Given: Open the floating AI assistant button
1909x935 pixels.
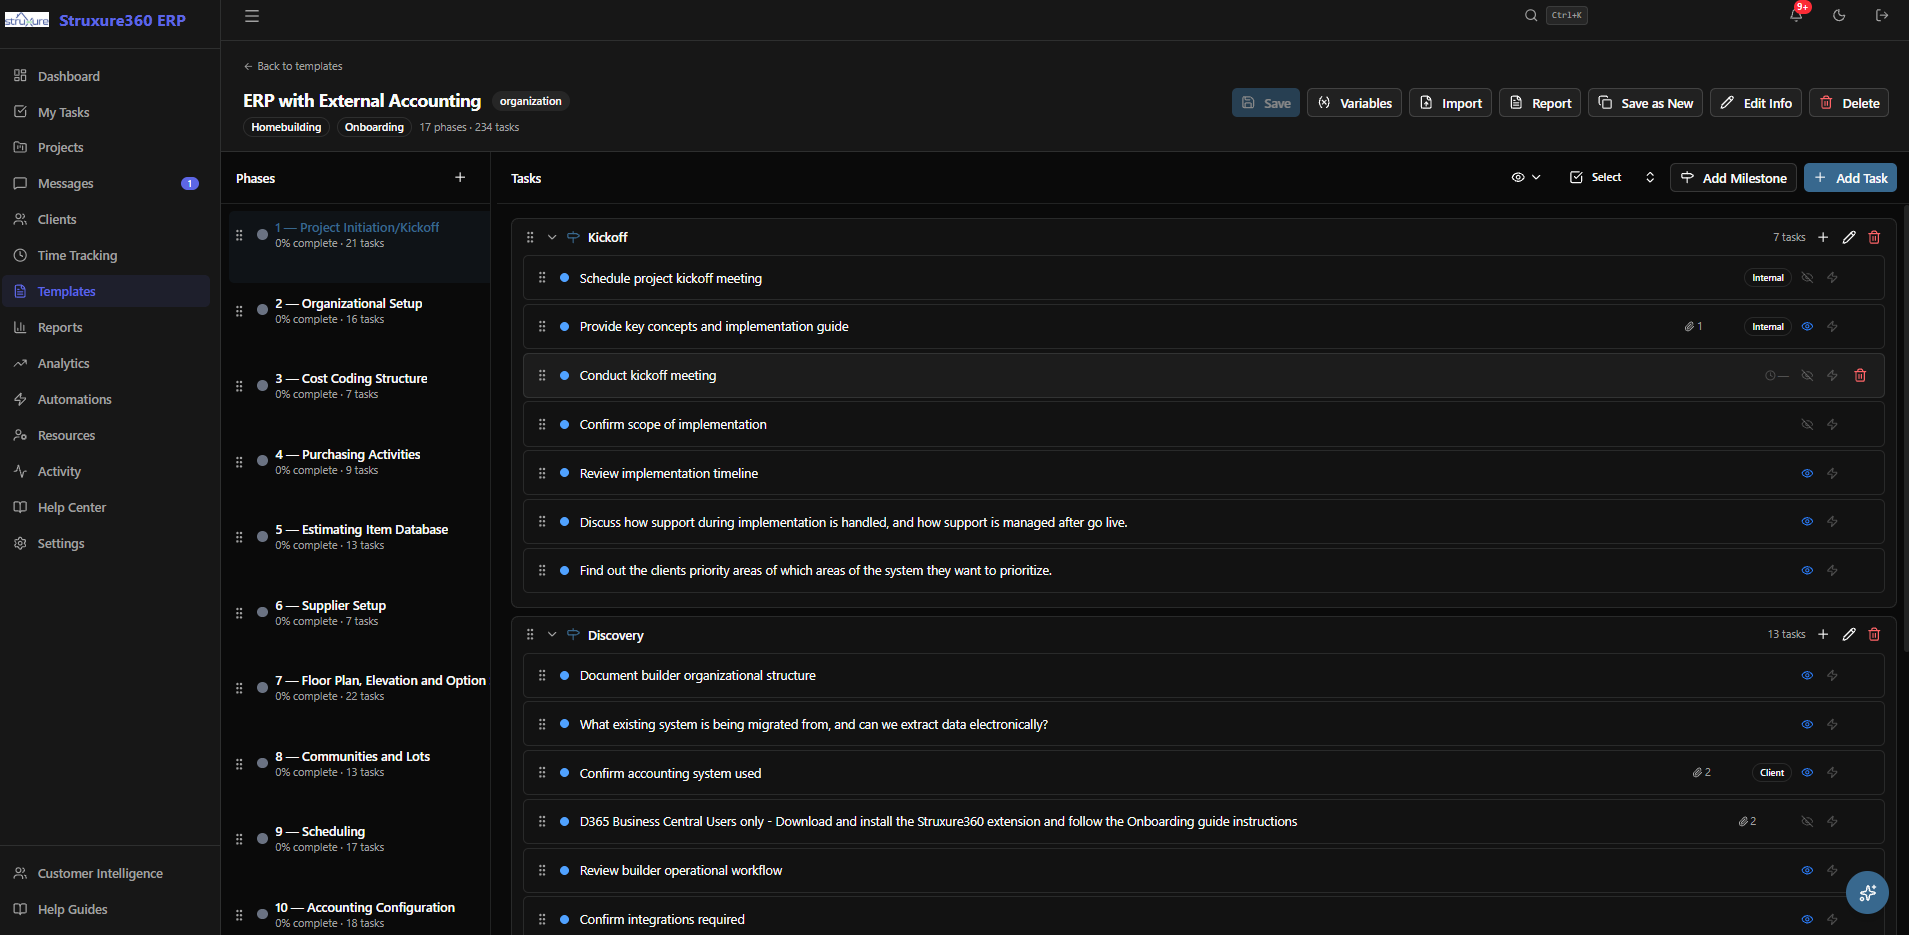Looking at the screenshot, I should [1867, 892].
